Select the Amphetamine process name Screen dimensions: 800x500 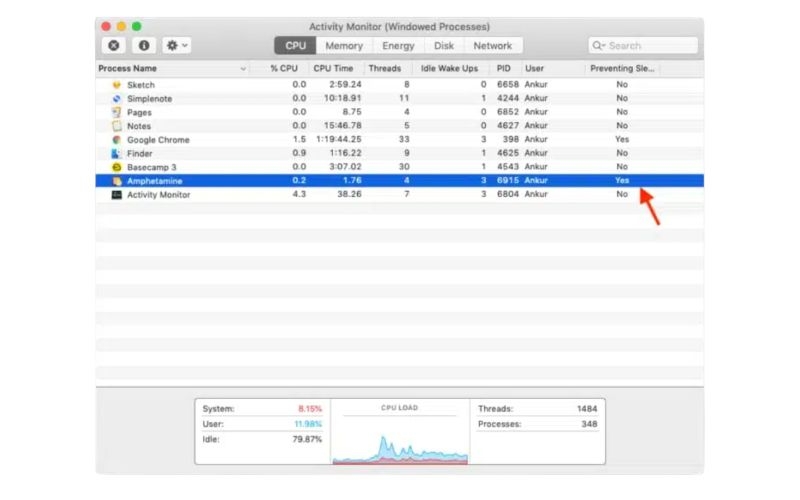(155, 181)
